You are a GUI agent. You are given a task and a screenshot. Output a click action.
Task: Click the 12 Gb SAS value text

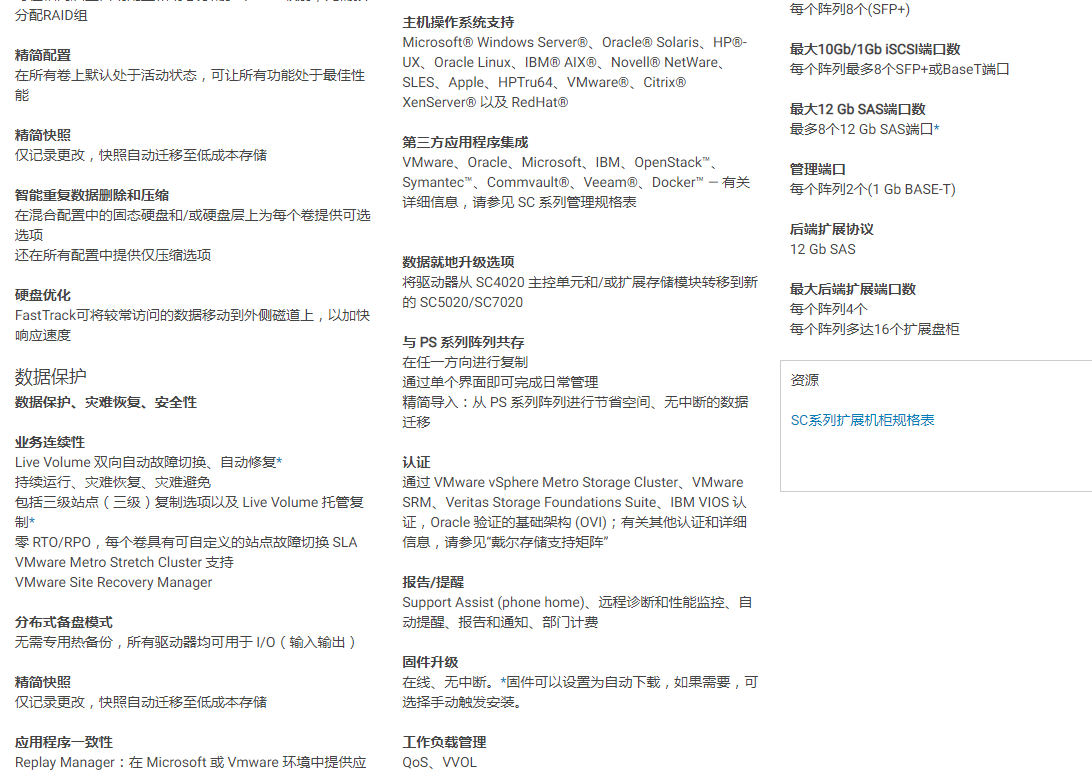822,249
